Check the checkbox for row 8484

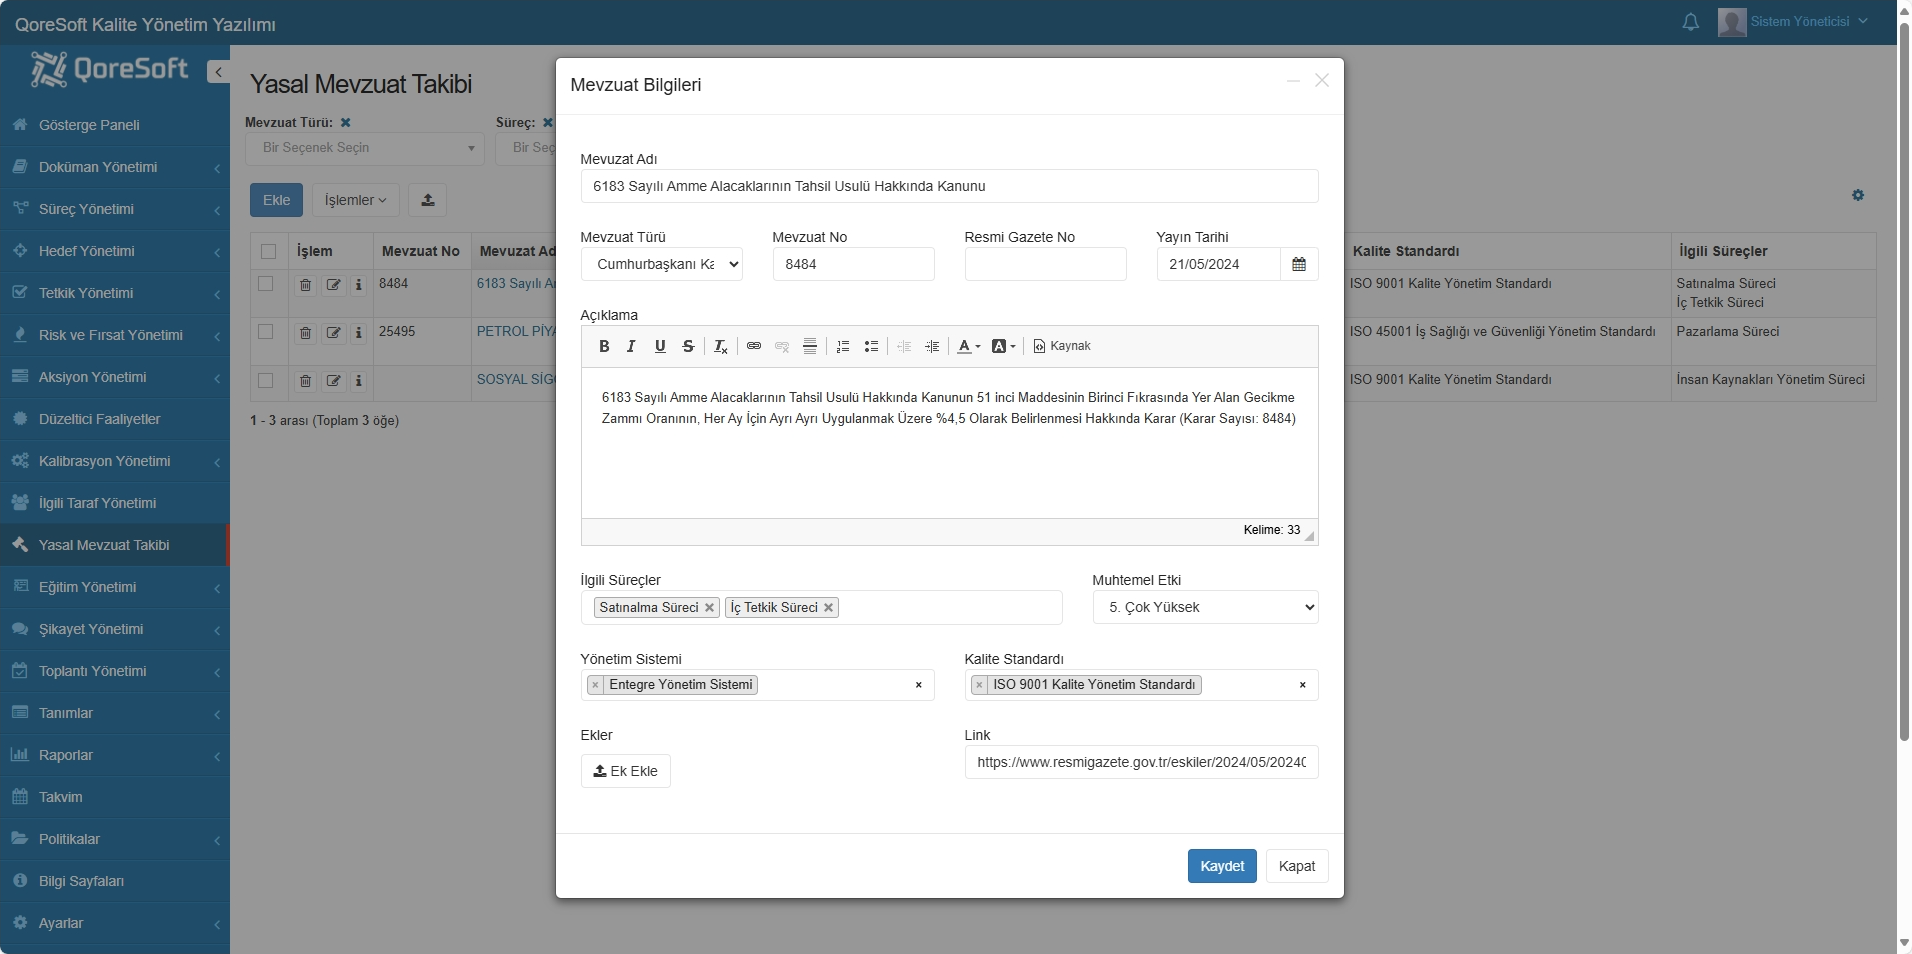pos(266,284)
